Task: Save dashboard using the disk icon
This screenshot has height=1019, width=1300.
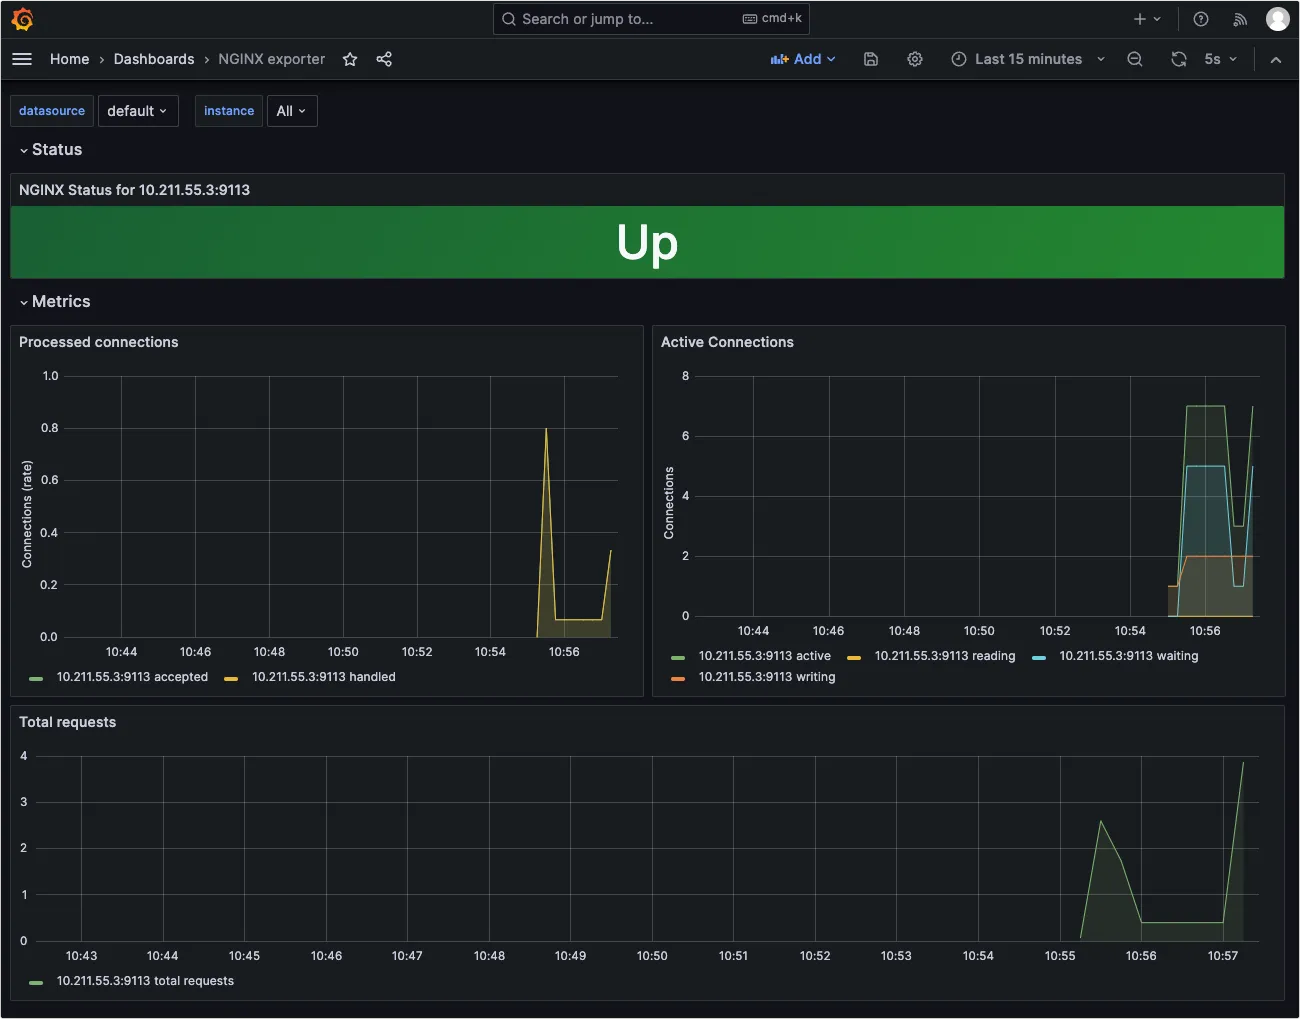Action: [x=871, y=59]
